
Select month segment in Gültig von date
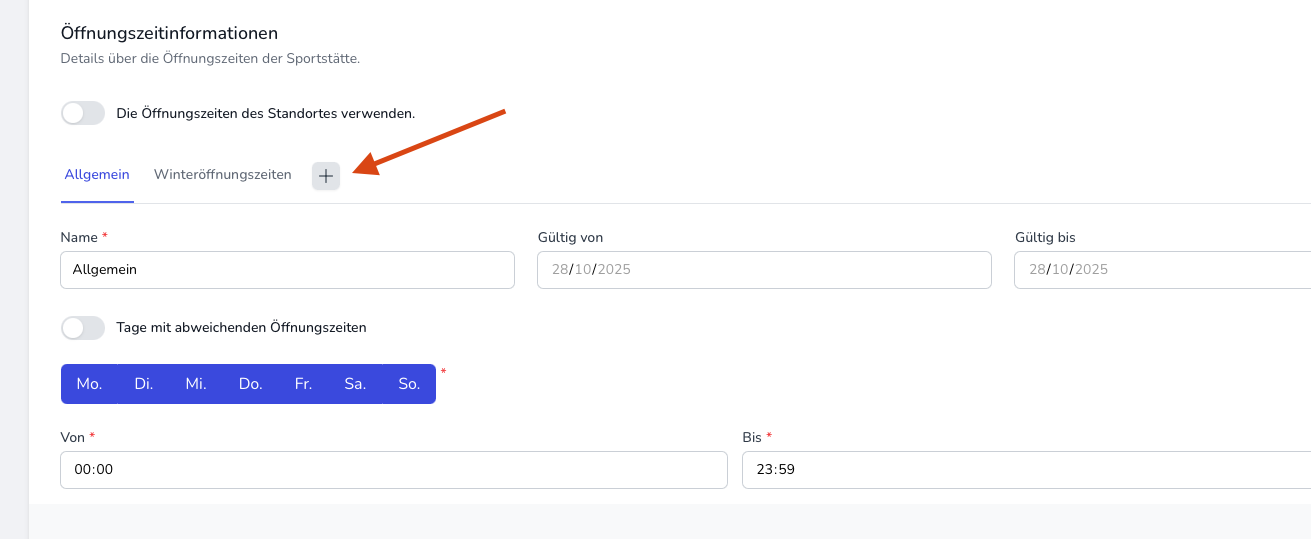[x=582, y=270]
